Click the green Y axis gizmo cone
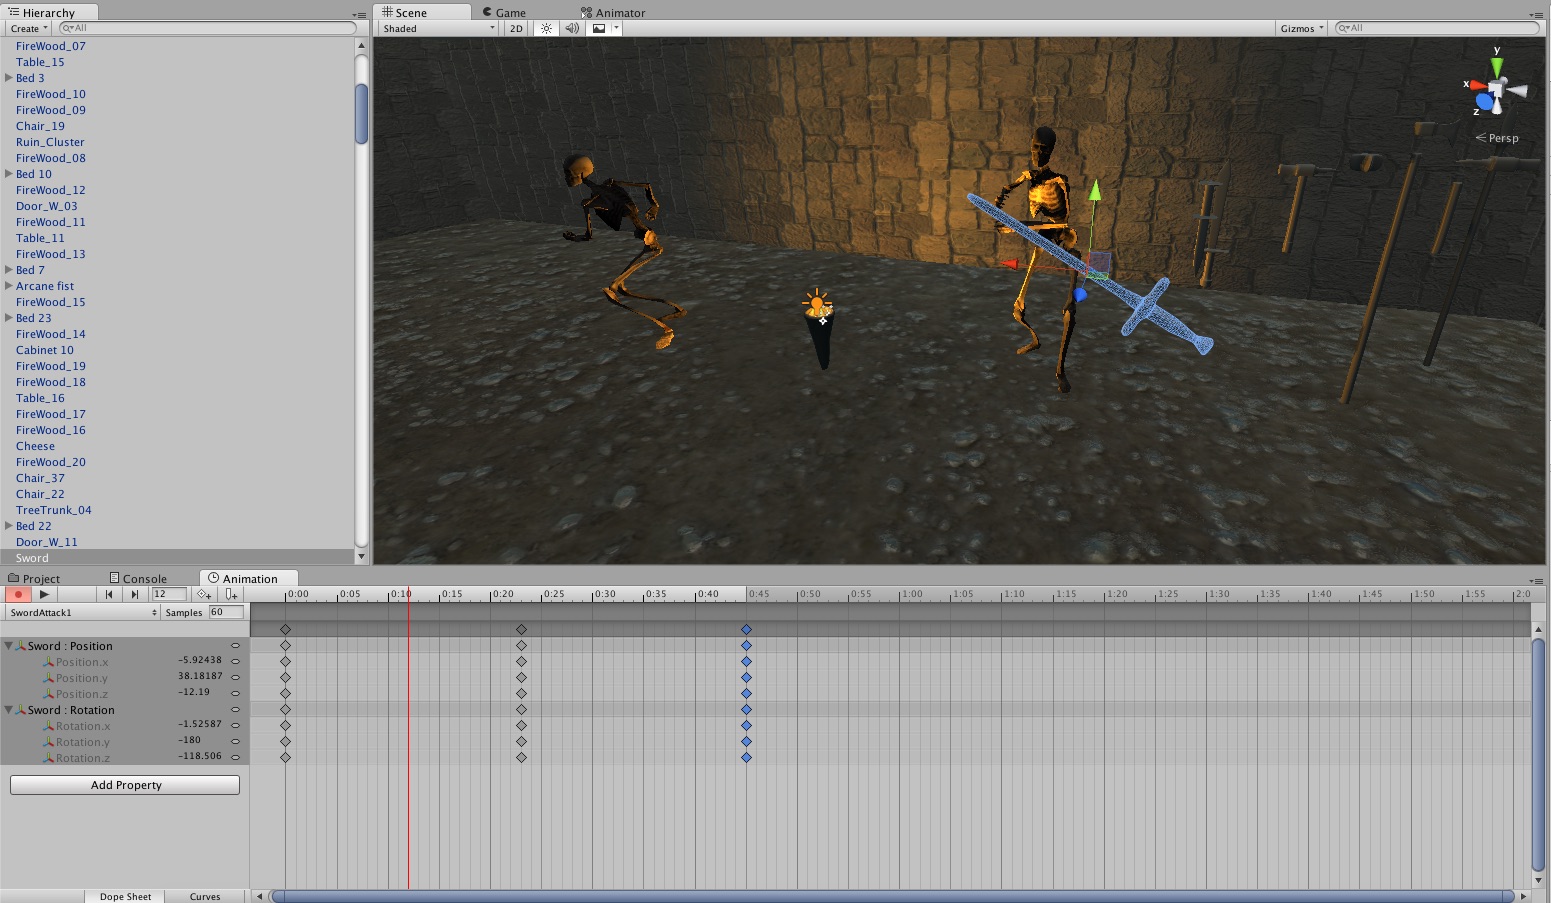Screen dimensions: 1551x903 pos(1497,67)
